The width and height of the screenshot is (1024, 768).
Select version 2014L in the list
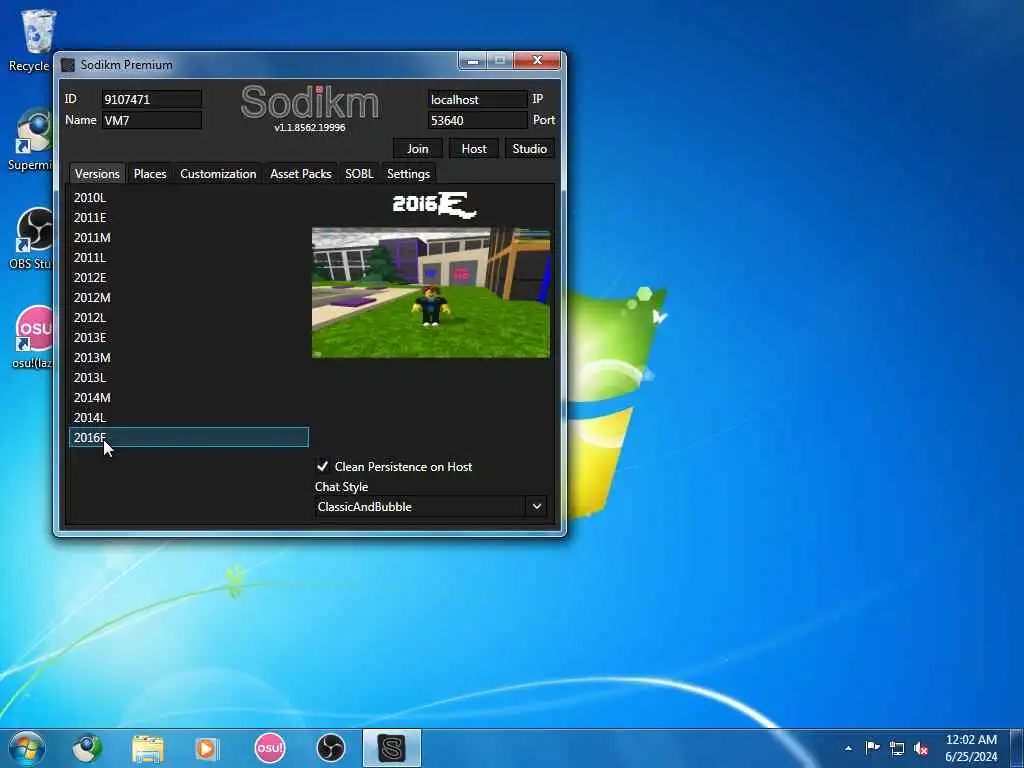tap(189, 417)
